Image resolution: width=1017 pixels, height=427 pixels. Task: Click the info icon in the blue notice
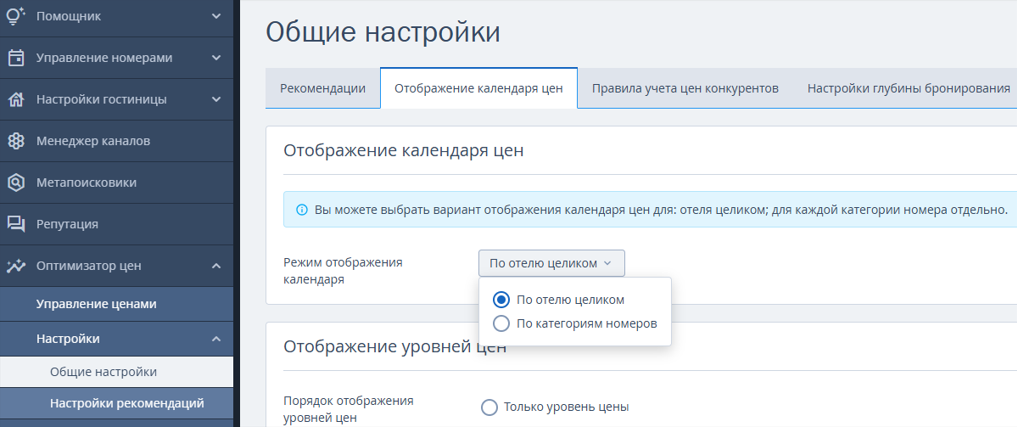[x=301, y=210]
